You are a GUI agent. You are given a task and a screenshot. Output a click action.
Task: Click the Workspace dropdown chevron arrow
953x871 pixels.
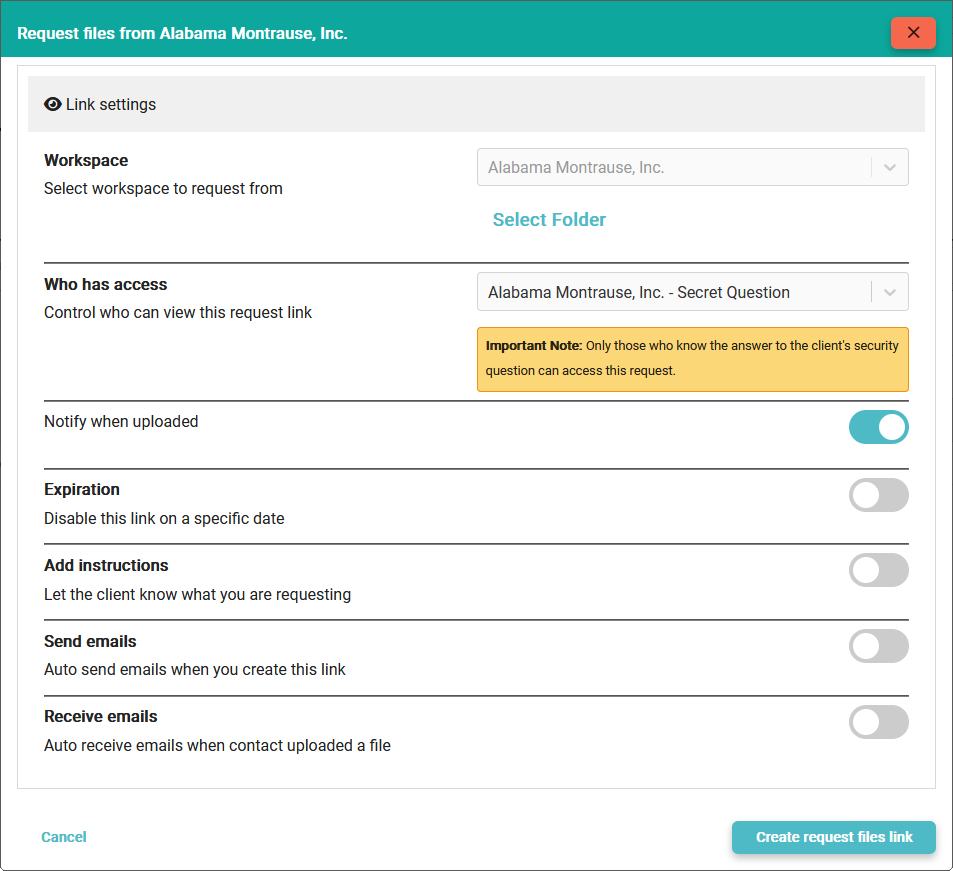tap(890, 168)
